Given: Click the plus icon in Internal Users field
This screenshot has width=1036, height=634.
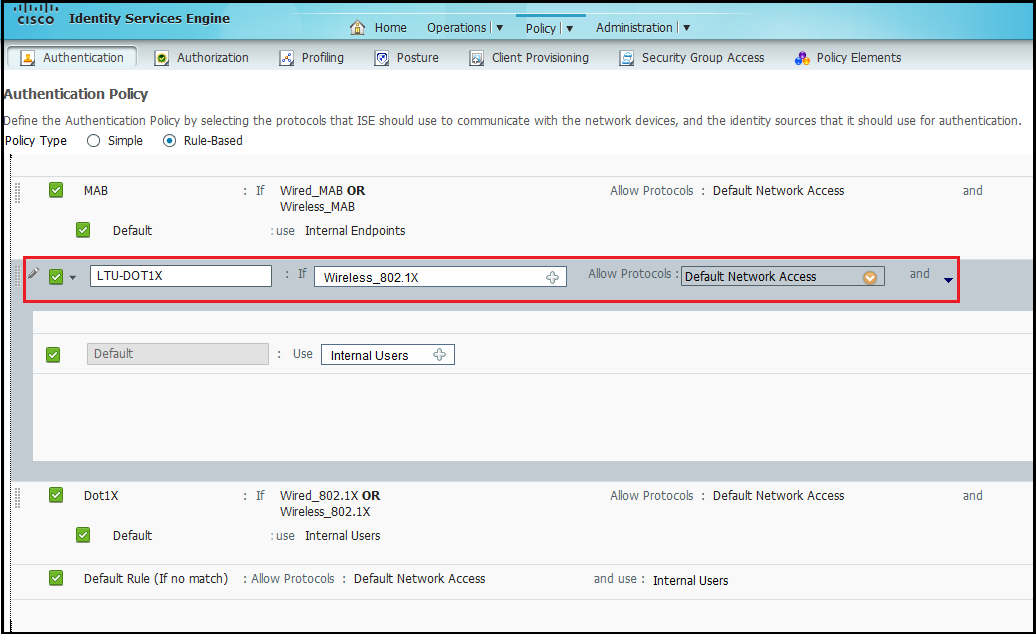Looking at the screenshot, I should point(439,355).
